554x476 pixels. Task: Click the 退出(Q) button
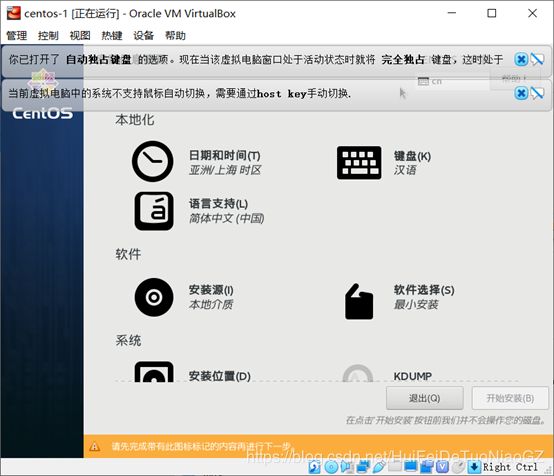tap(425, 398)
